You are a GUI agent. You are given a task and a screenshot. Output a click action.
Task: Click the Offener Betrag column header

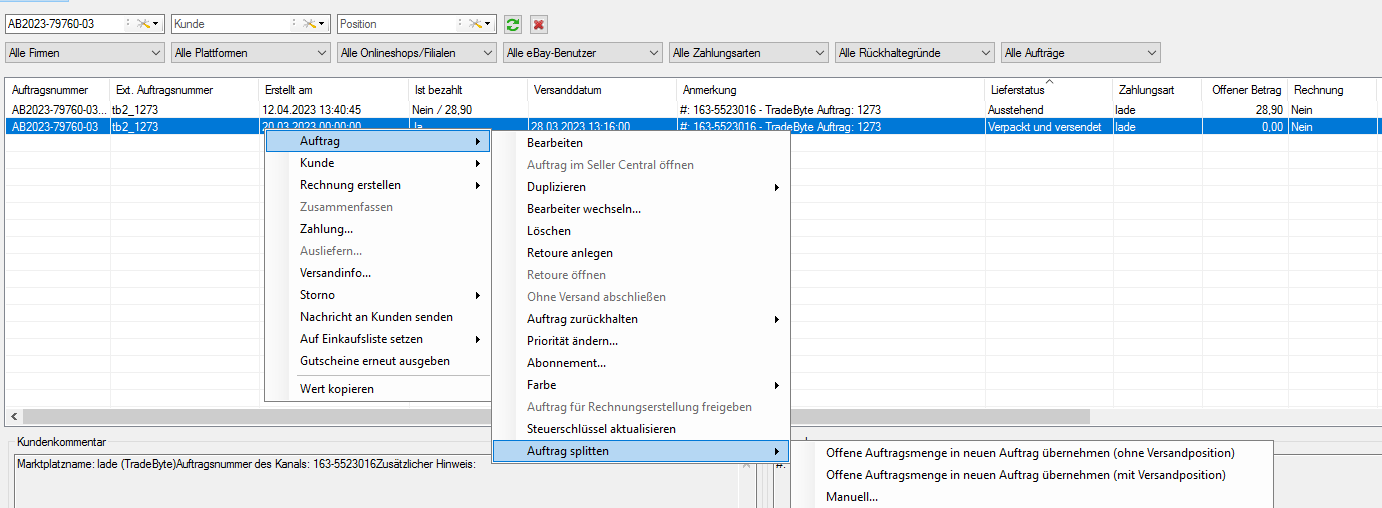1244,90
